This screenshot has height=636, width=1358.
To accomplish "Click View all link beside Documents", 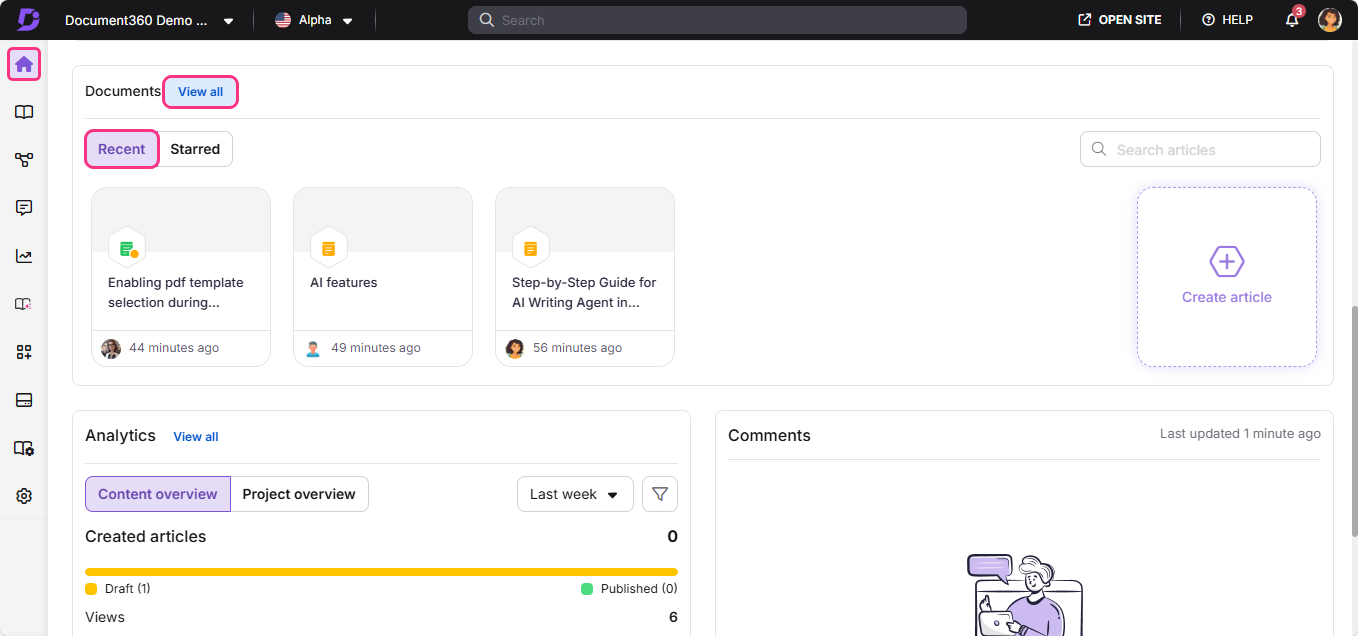I will [200, 92].
